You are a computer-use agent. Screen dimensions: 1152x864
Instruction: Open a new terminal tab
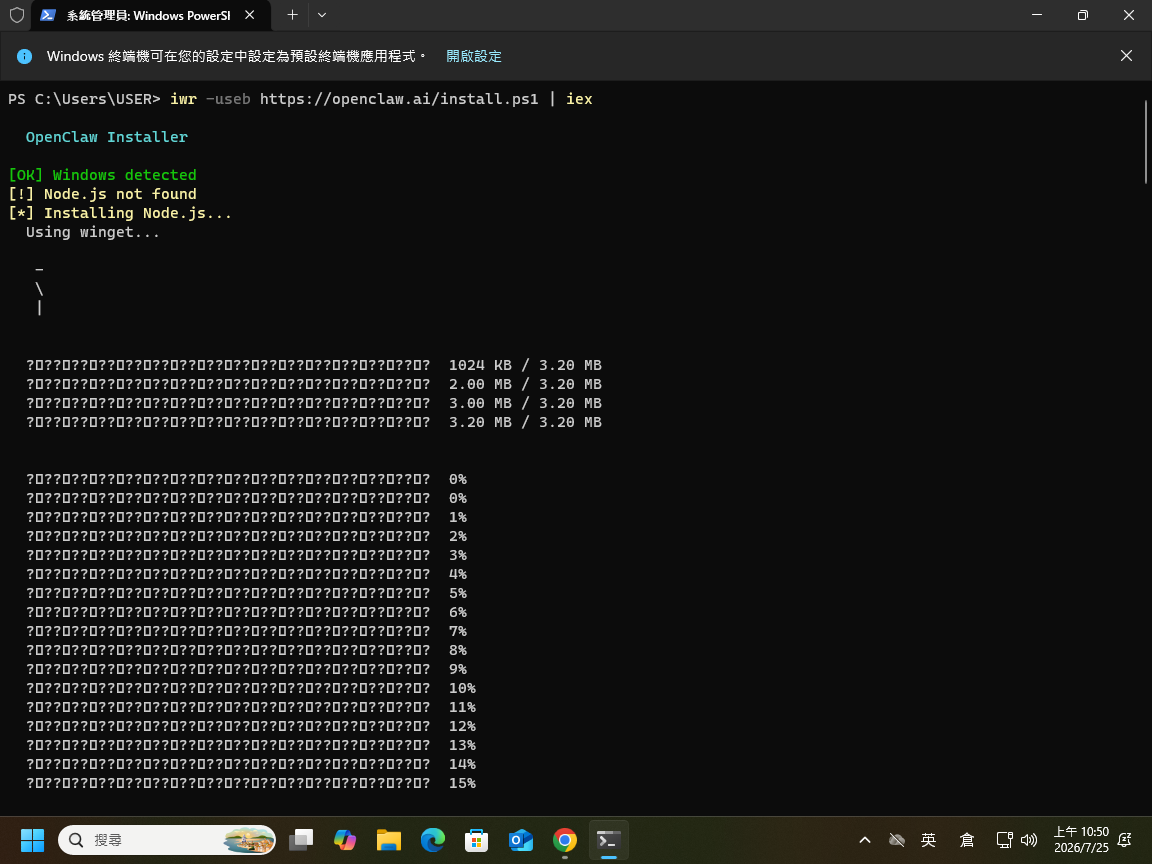(292, 15)
